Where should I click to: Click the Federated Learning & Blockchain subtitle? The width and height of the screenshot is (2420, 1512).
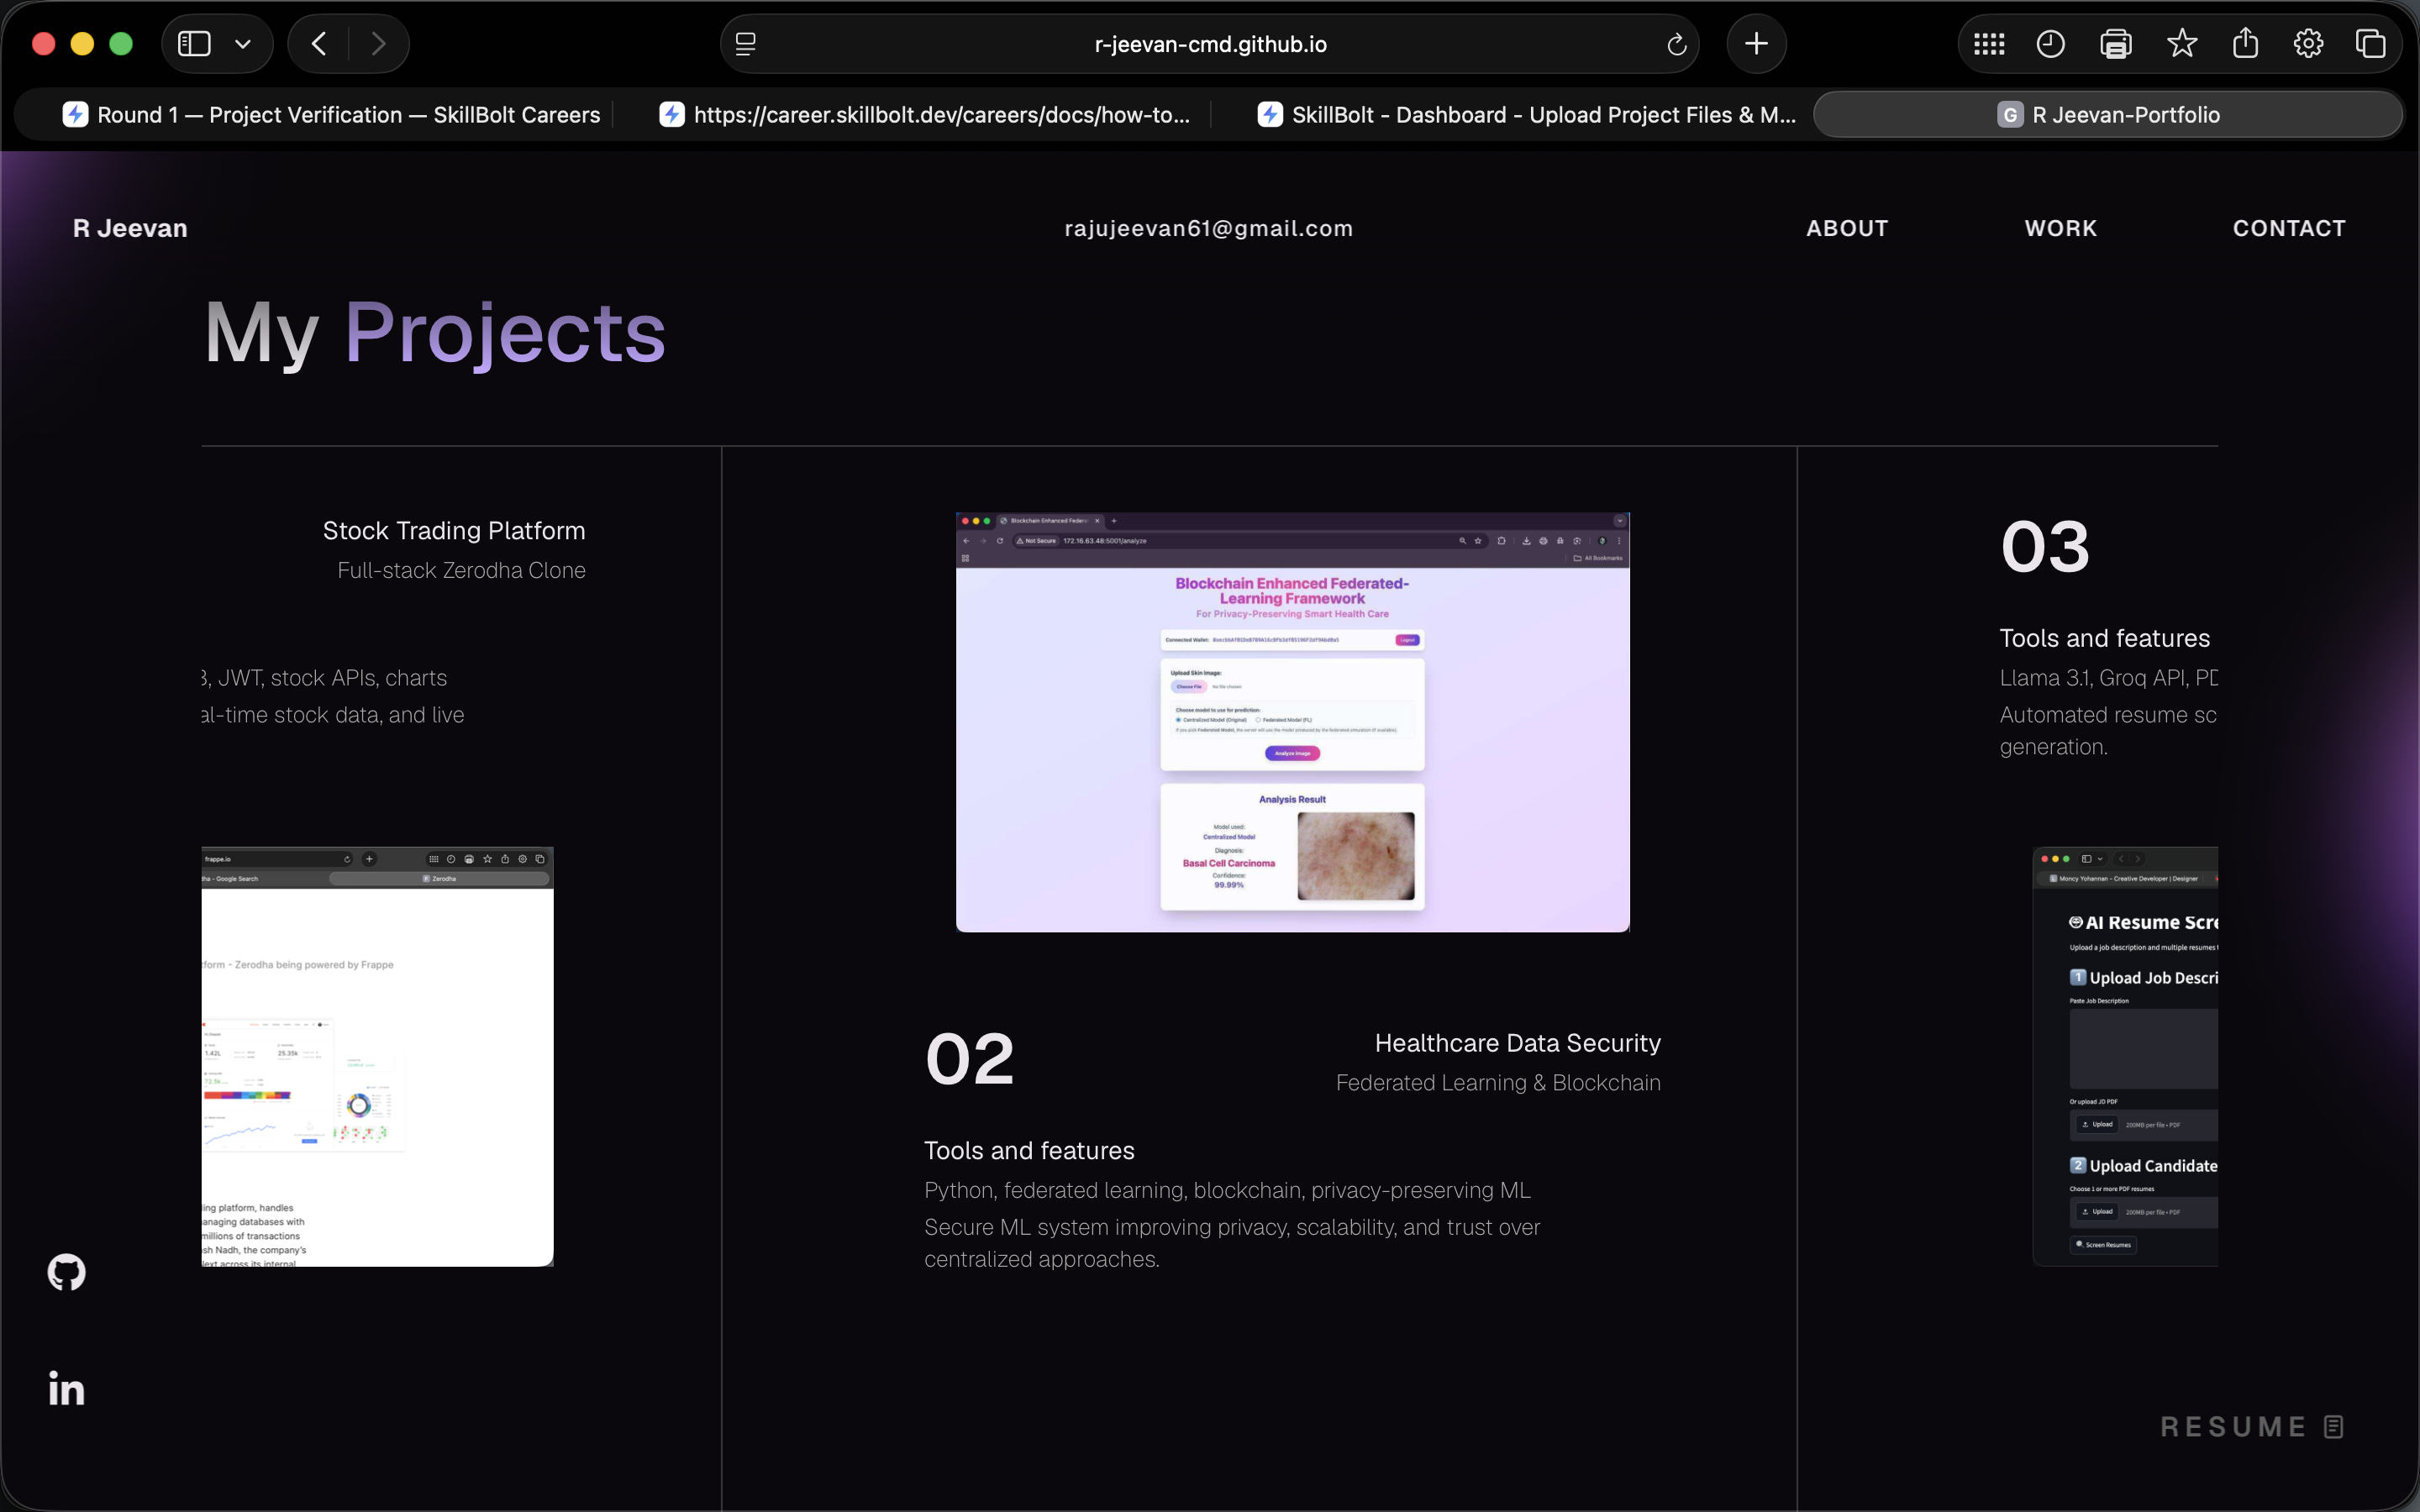(x=1498, y=1083)
